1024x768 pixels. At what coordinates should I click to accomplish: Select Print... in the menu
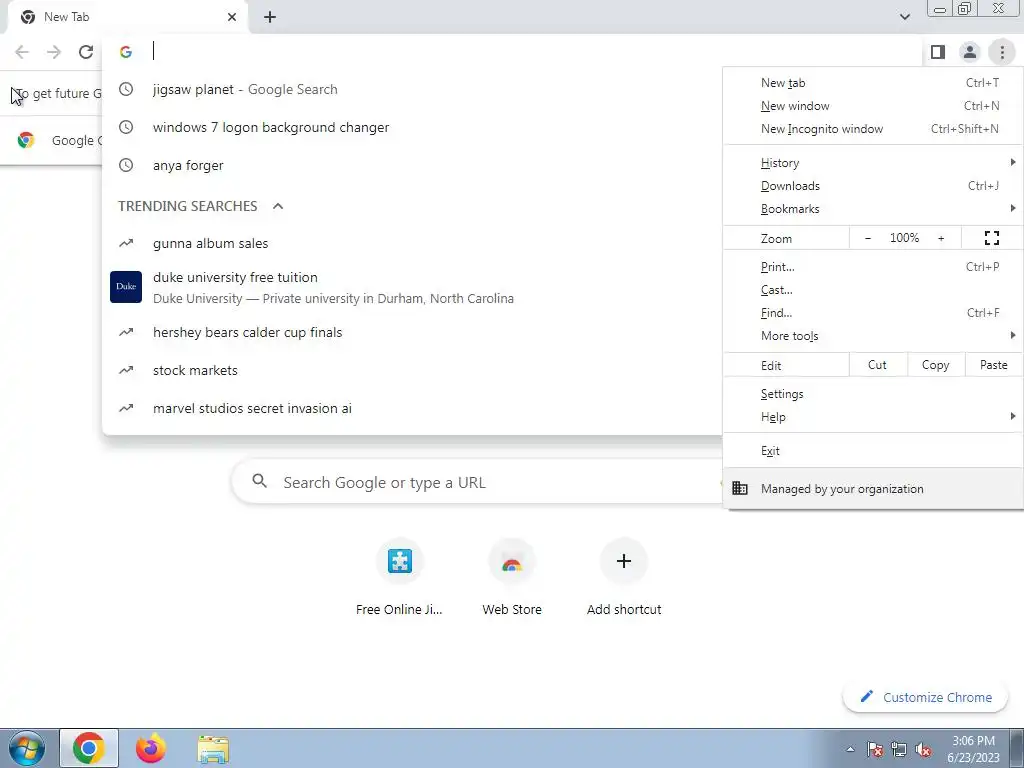[x=873, y=266]
